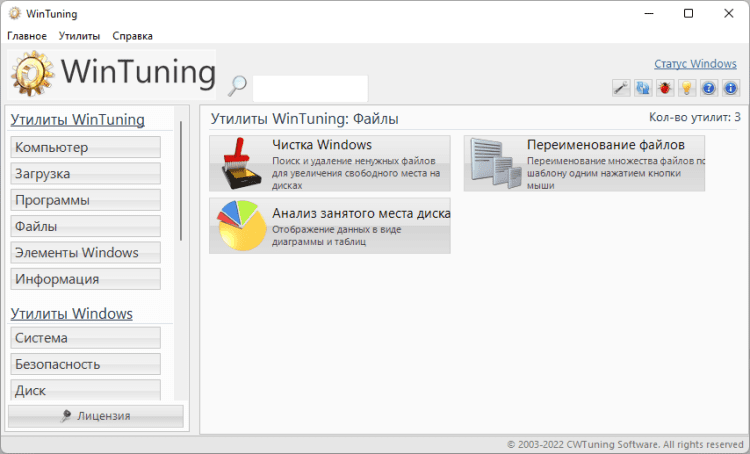Click the sidebar vertical scrollbar thumb

pos(181,181)
